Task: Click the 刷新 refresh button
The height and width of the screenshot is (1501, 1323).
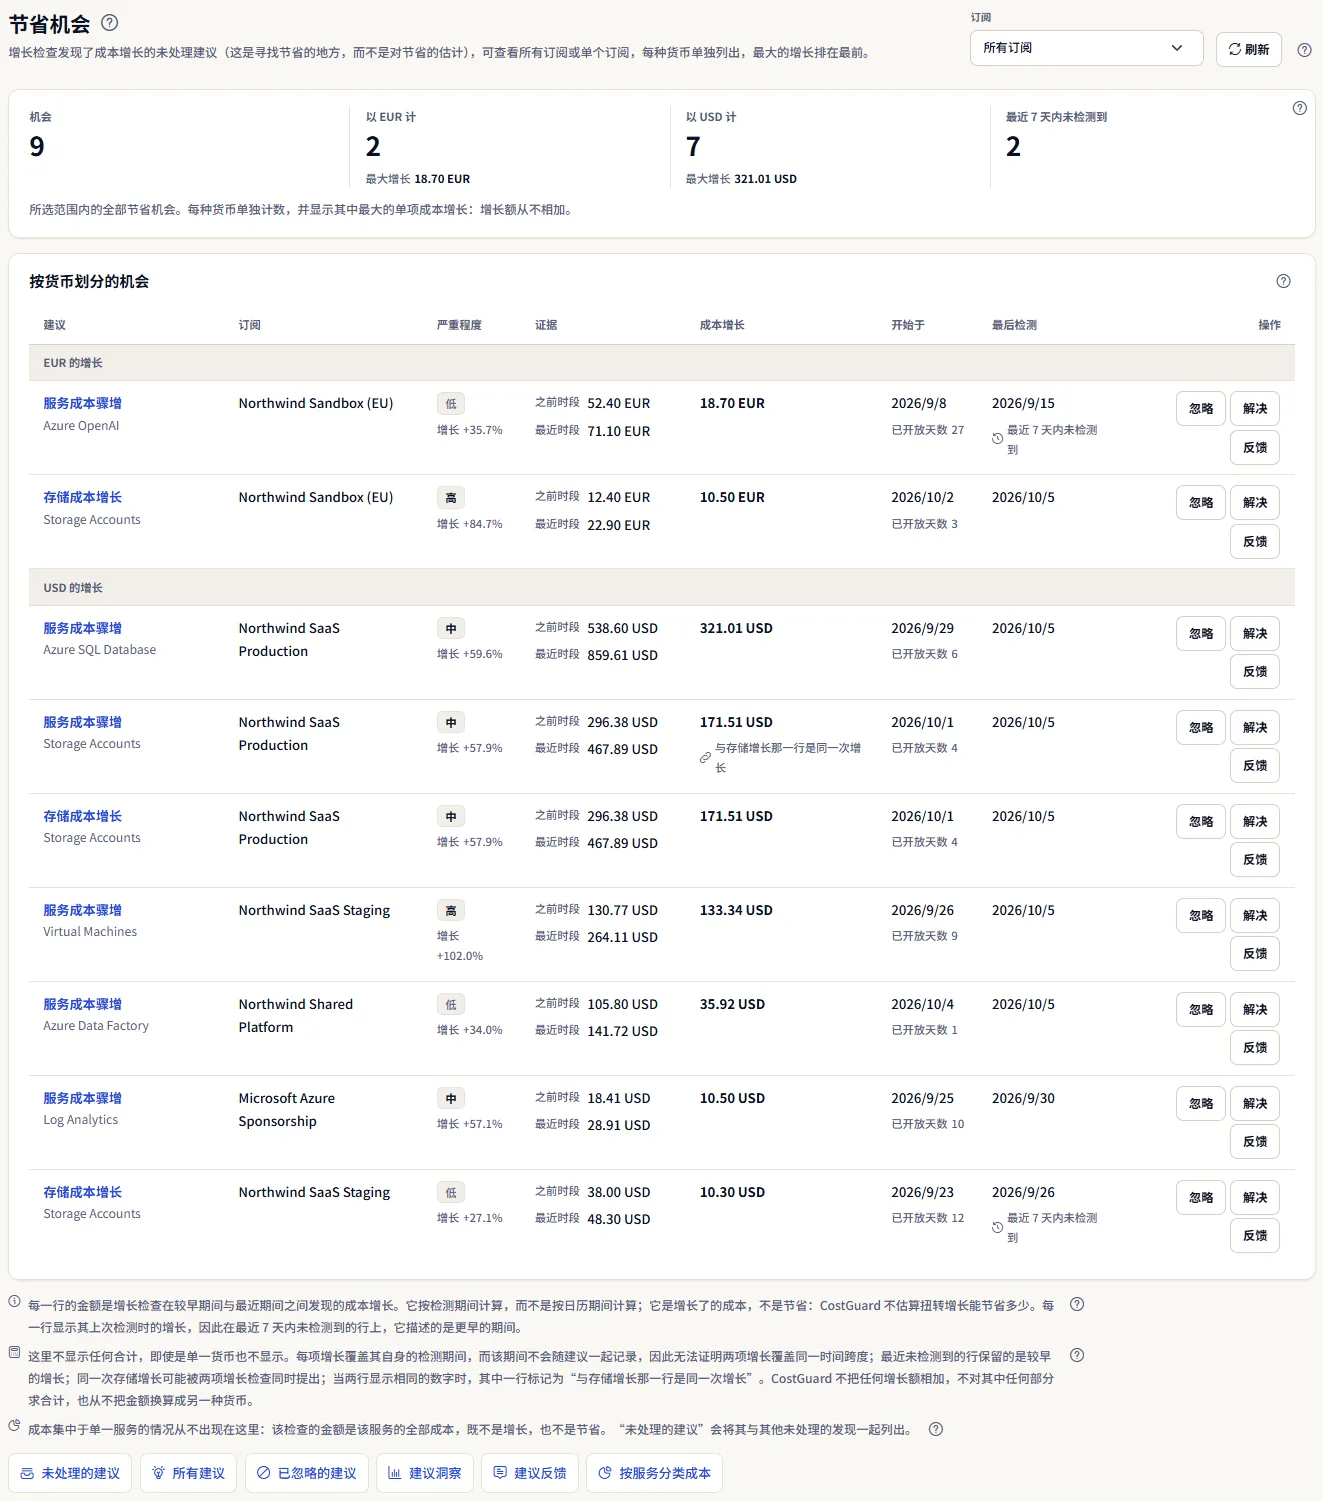Action: coord(1249,49)
